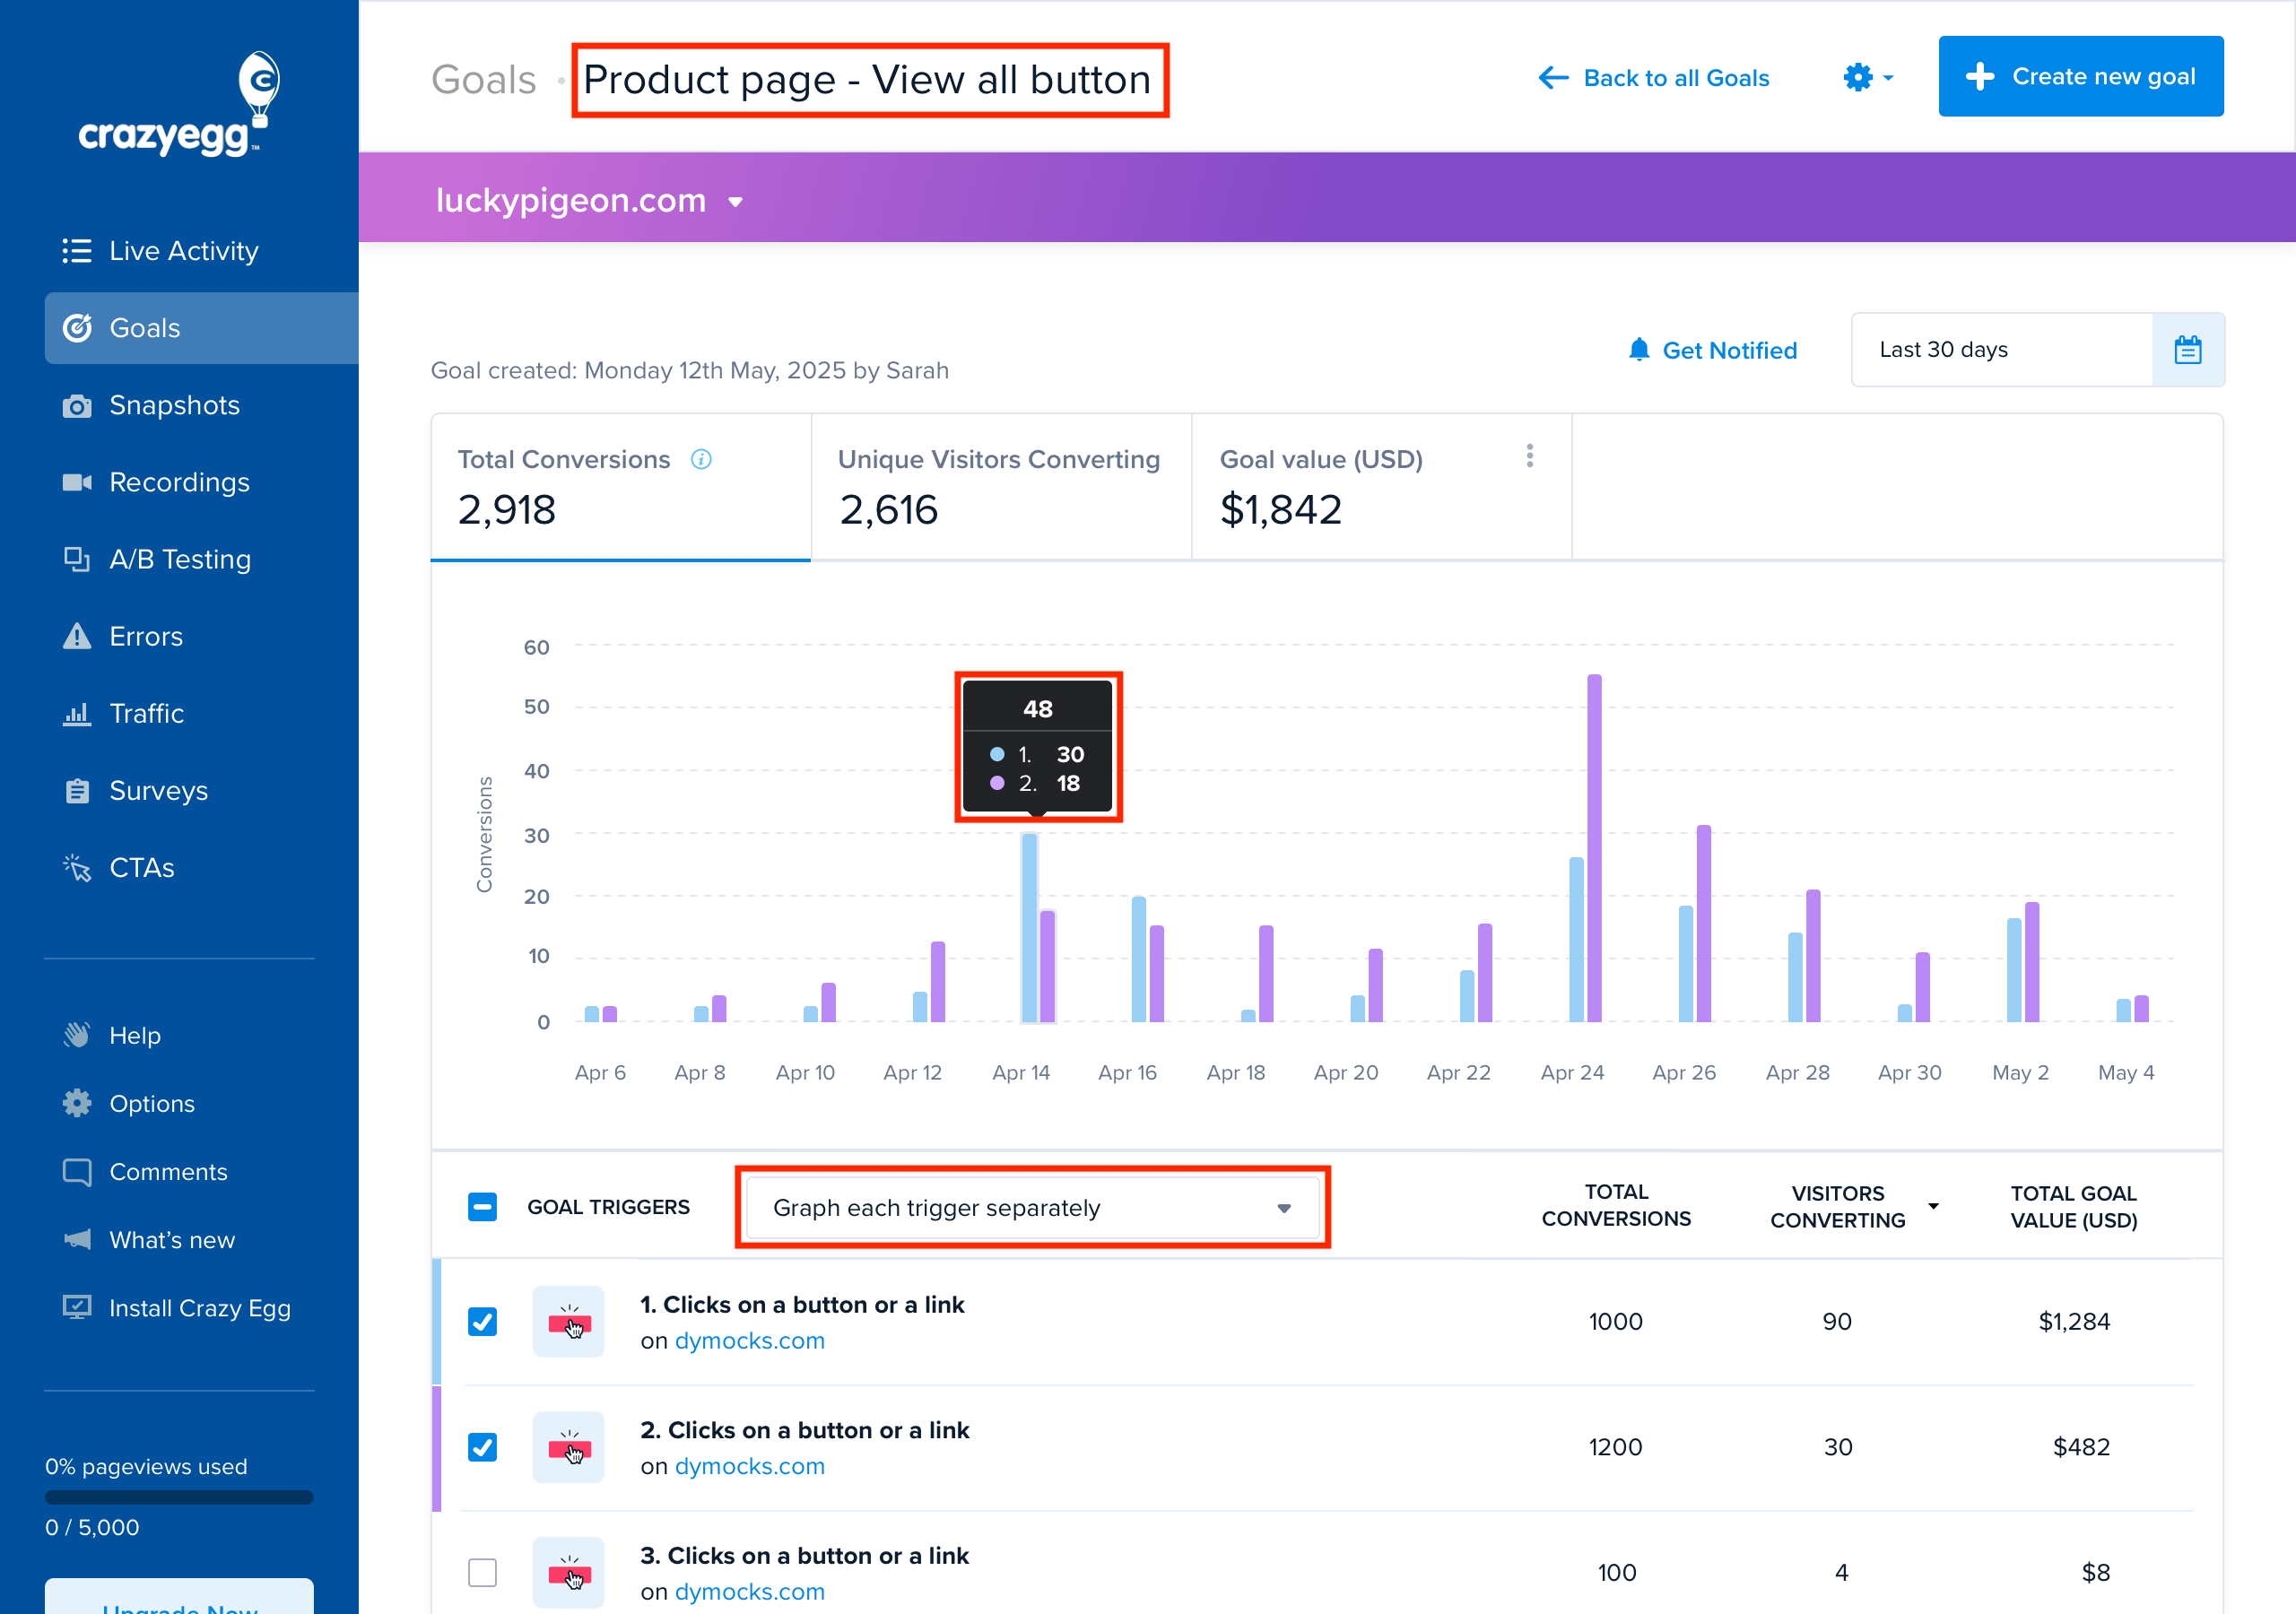The image size is (2296, 1614).
Task: Open Recordings in the sidebar
Action: point(180,482)
